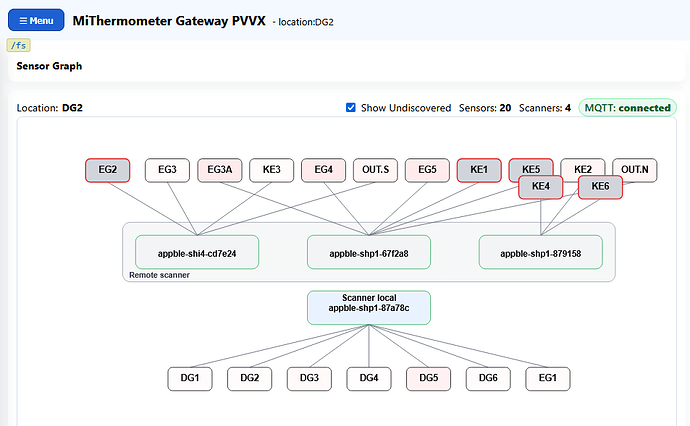
Task: Click the EG5 sensor node
Action: 427,170
